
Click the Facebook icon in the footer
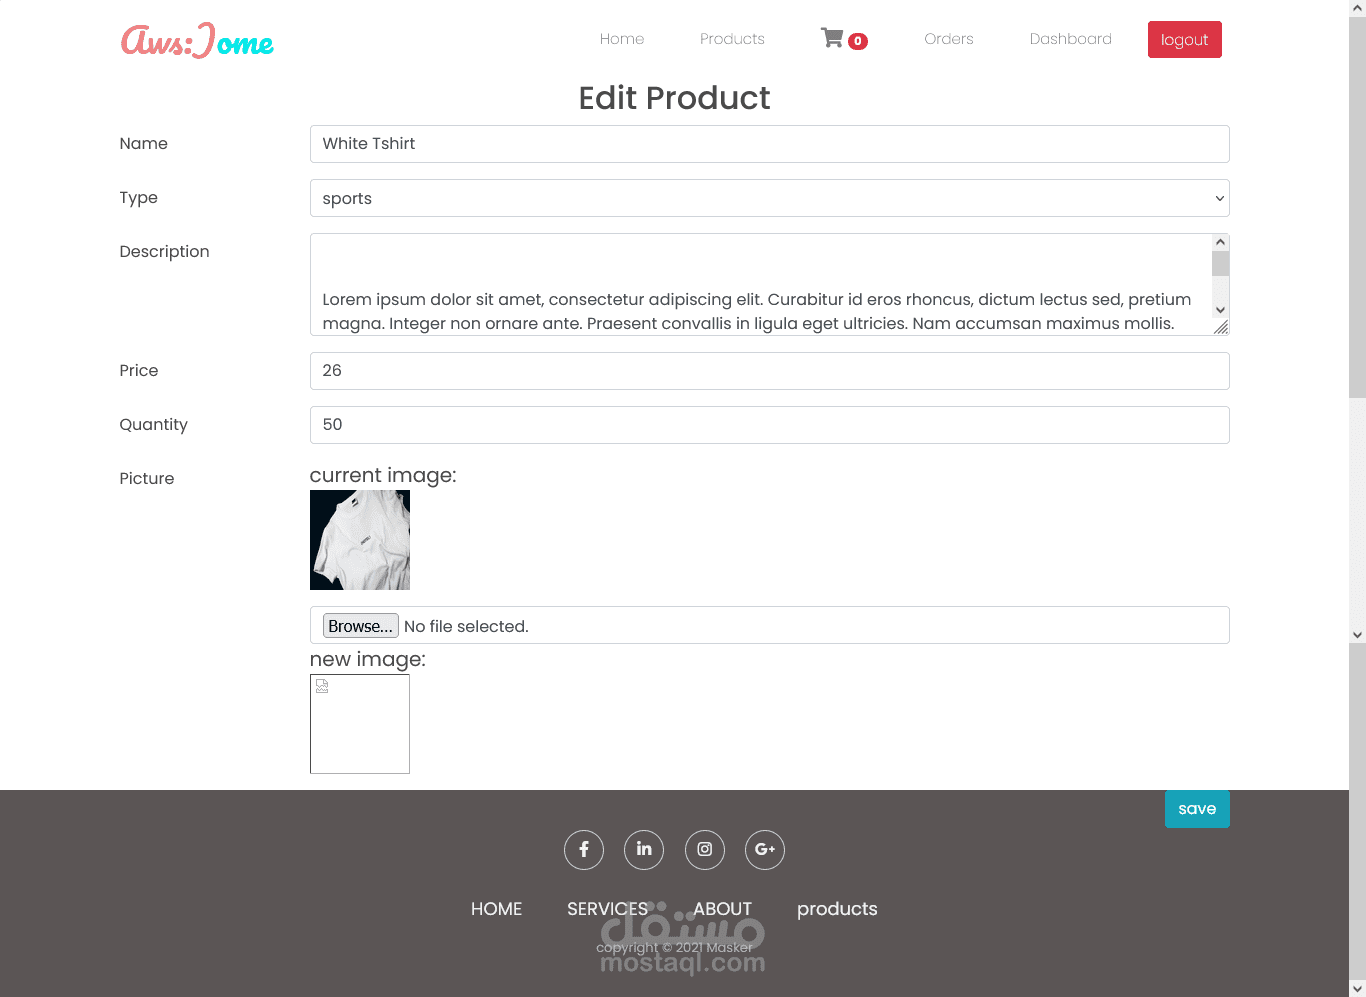coord(584,849)
